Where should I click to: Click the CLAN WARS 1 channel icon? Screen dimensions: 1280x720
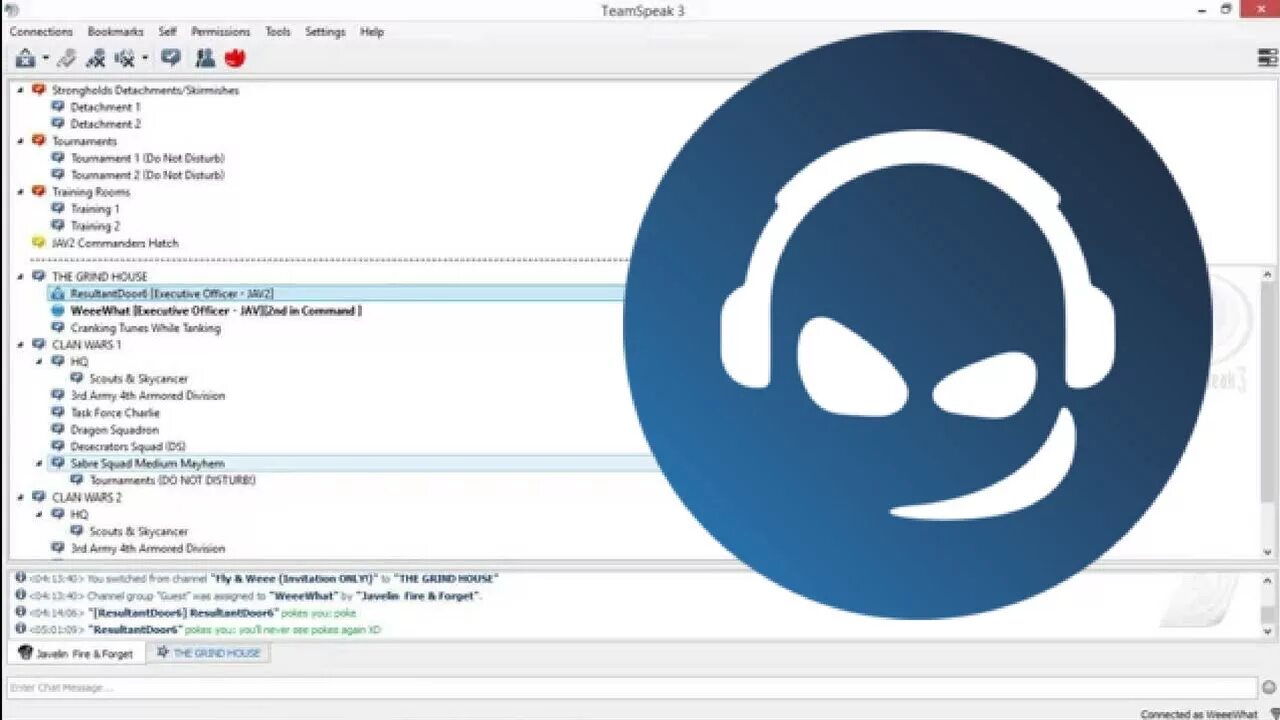coord(39,345)
